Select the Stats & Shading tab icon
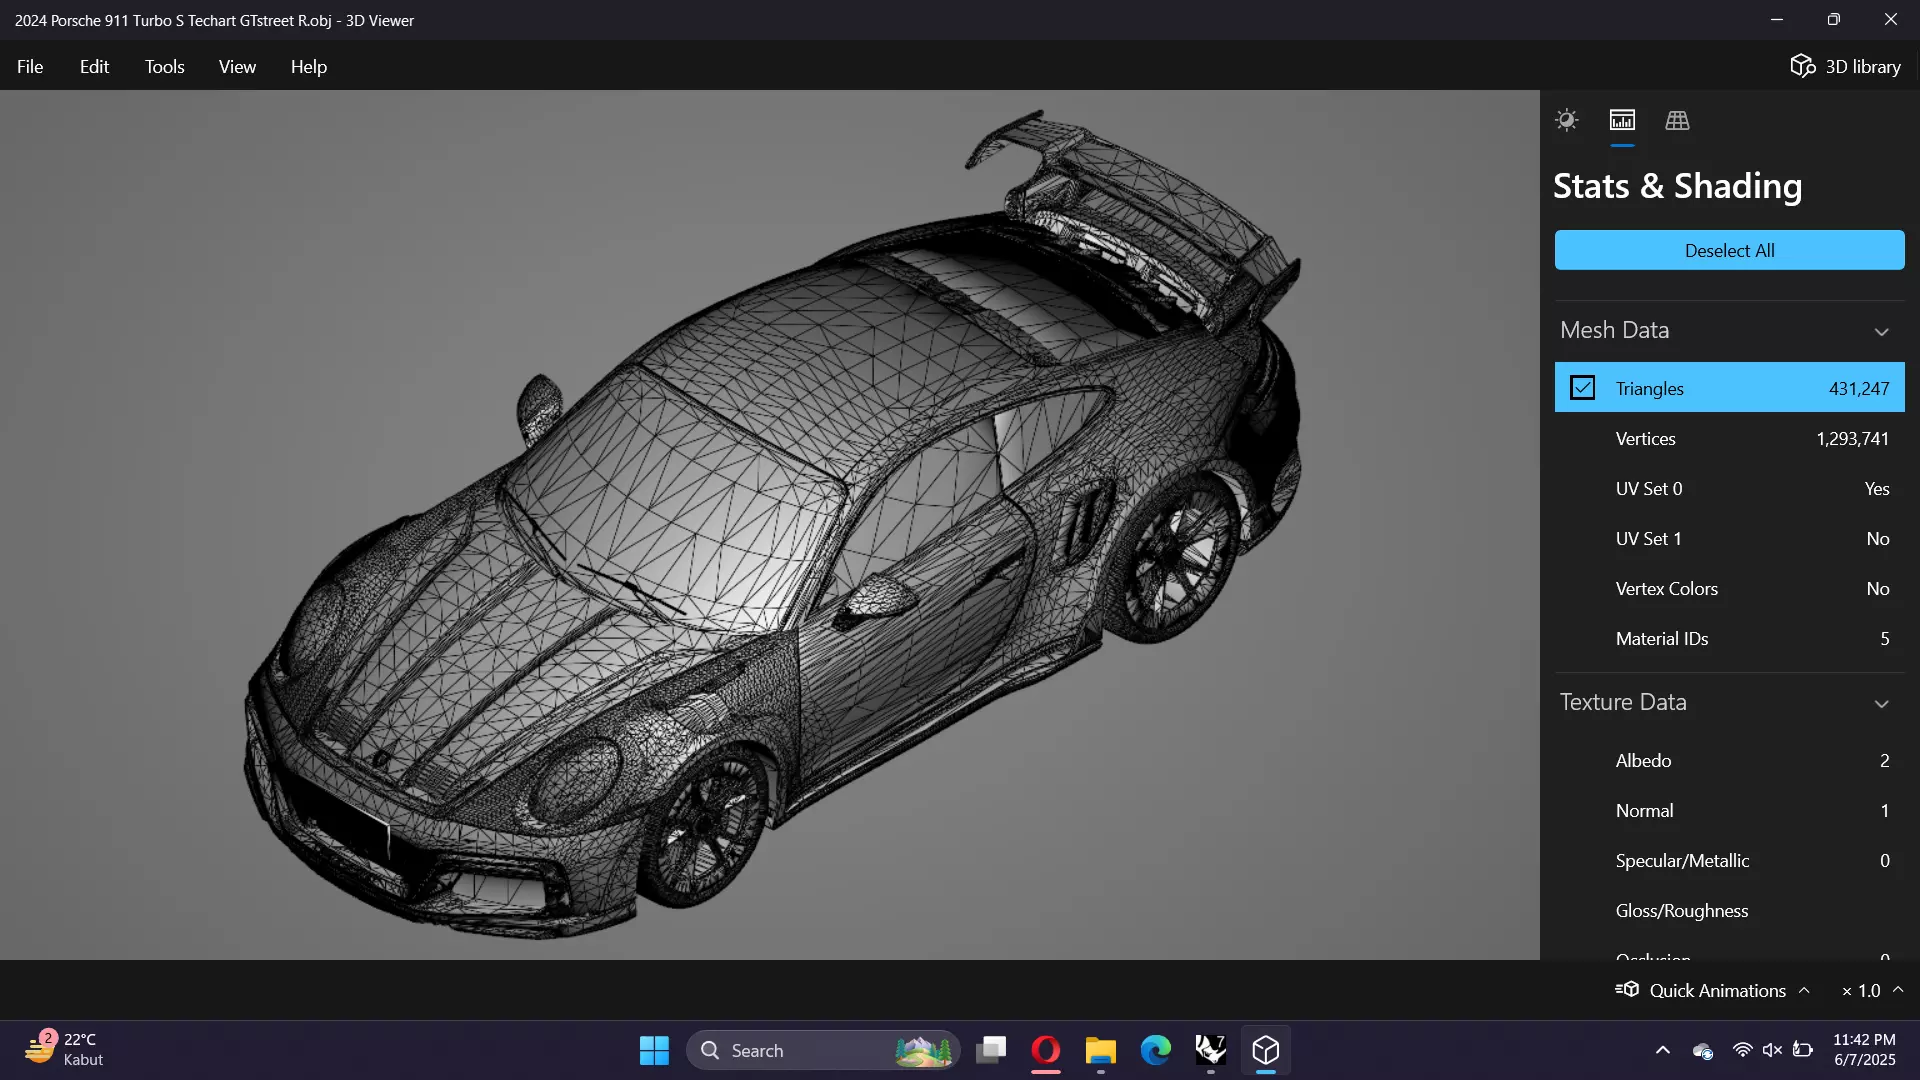 [x=1622, y=120]
